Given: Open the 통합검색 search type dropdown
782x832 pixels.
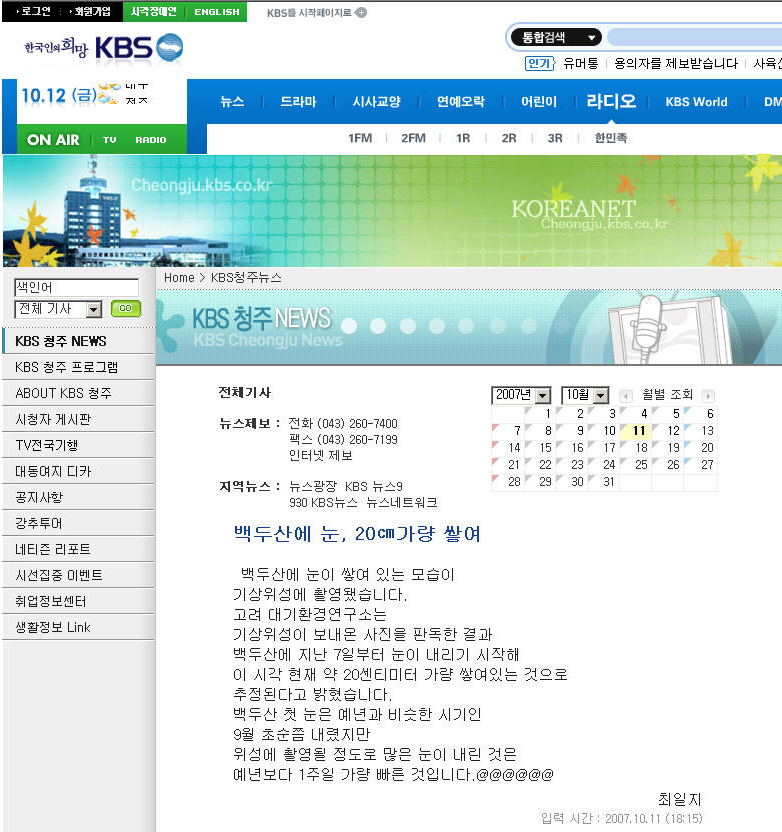Looking at the screenshot, I should [555, 37].
